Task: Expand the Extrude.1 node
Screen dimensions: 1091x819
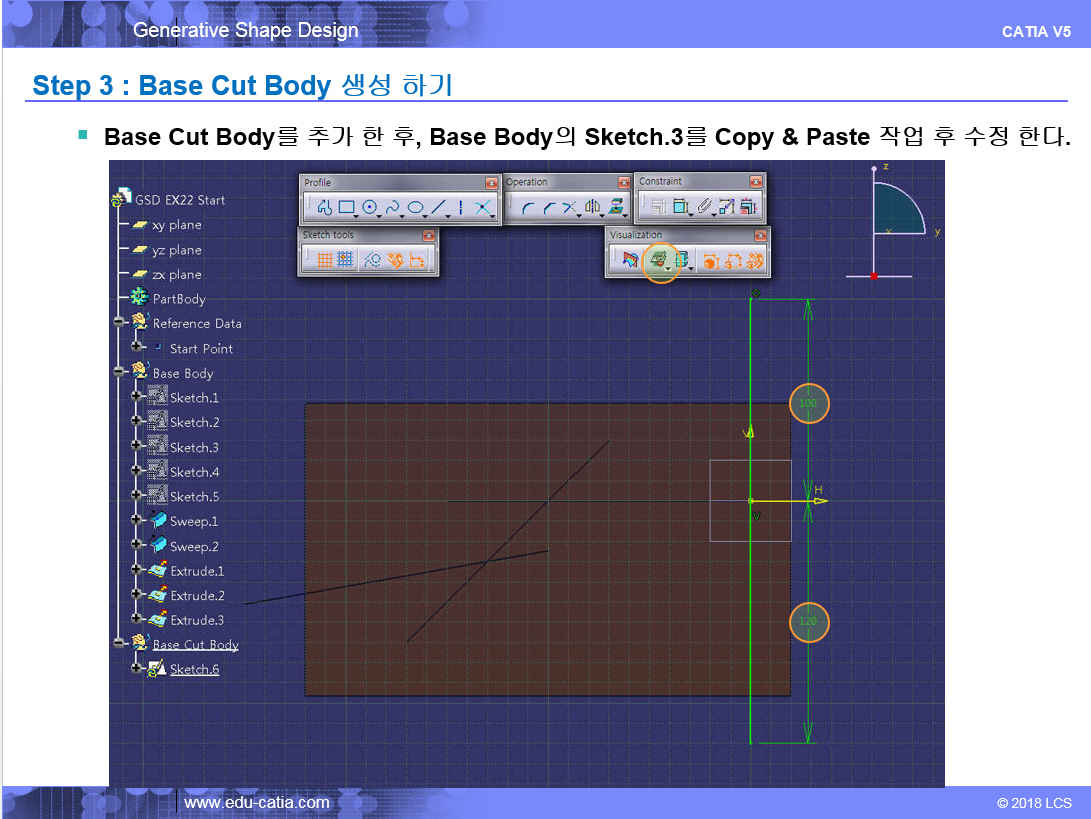Action: point(136,570)
